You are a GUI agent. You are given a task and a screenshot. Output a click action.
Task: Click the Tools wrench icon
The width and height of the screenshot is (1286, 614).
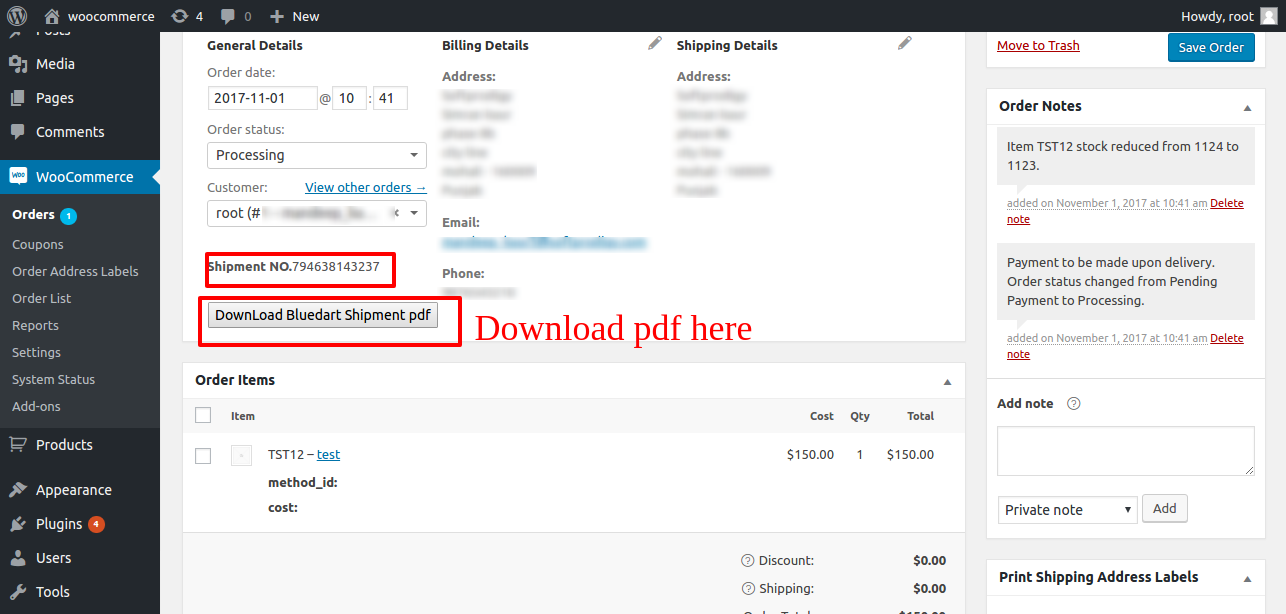coord(18,592)
